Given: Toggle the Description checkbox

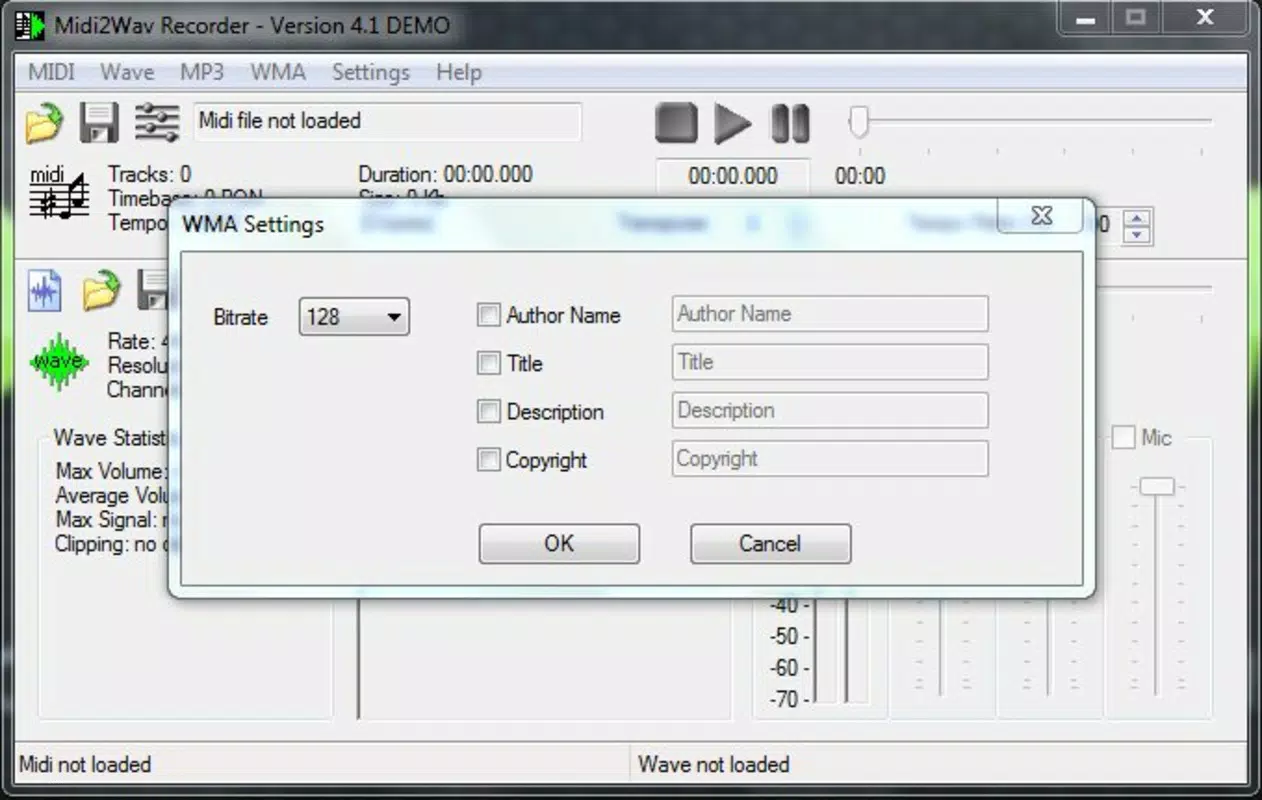Looking at the screenshot, I should (x=488, y=411).
